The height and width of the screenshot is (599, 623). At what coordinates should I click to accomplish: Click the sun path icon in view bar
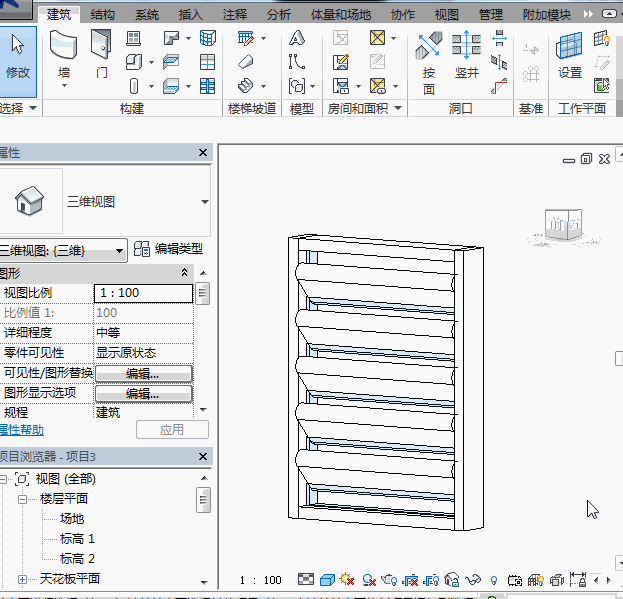347,580
